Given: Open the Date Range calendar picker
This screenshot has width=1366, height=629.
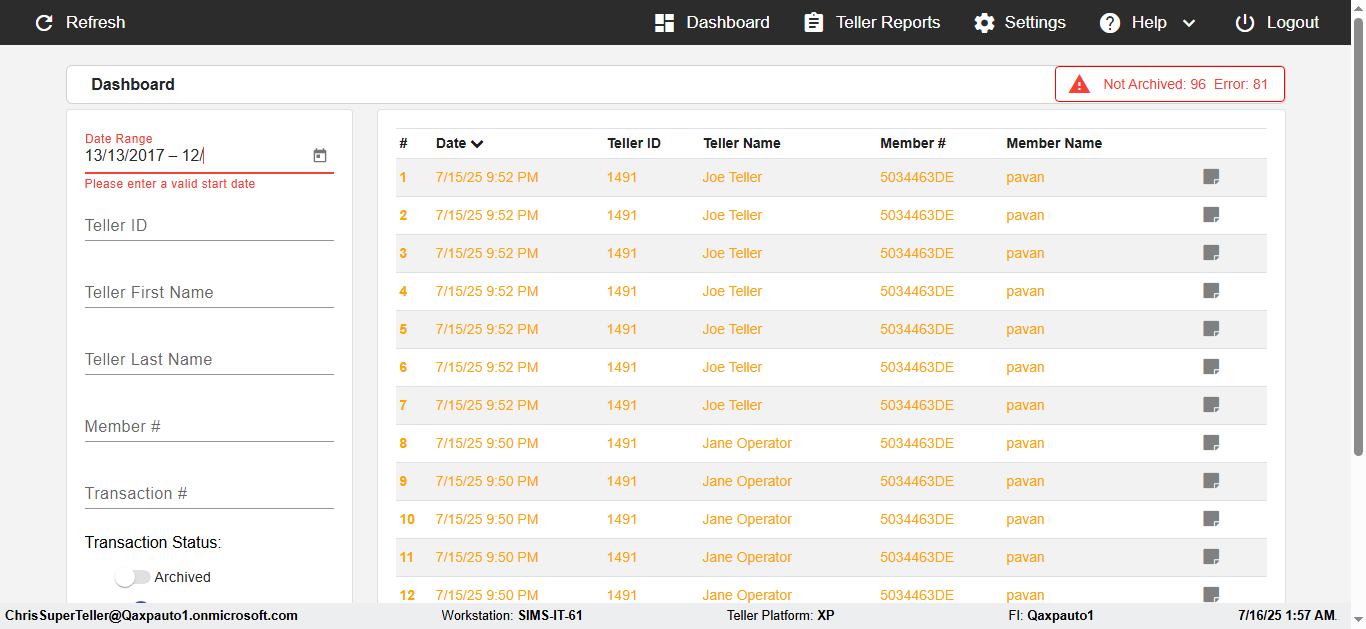Looking at the screenshot, I should coord(320,155).
